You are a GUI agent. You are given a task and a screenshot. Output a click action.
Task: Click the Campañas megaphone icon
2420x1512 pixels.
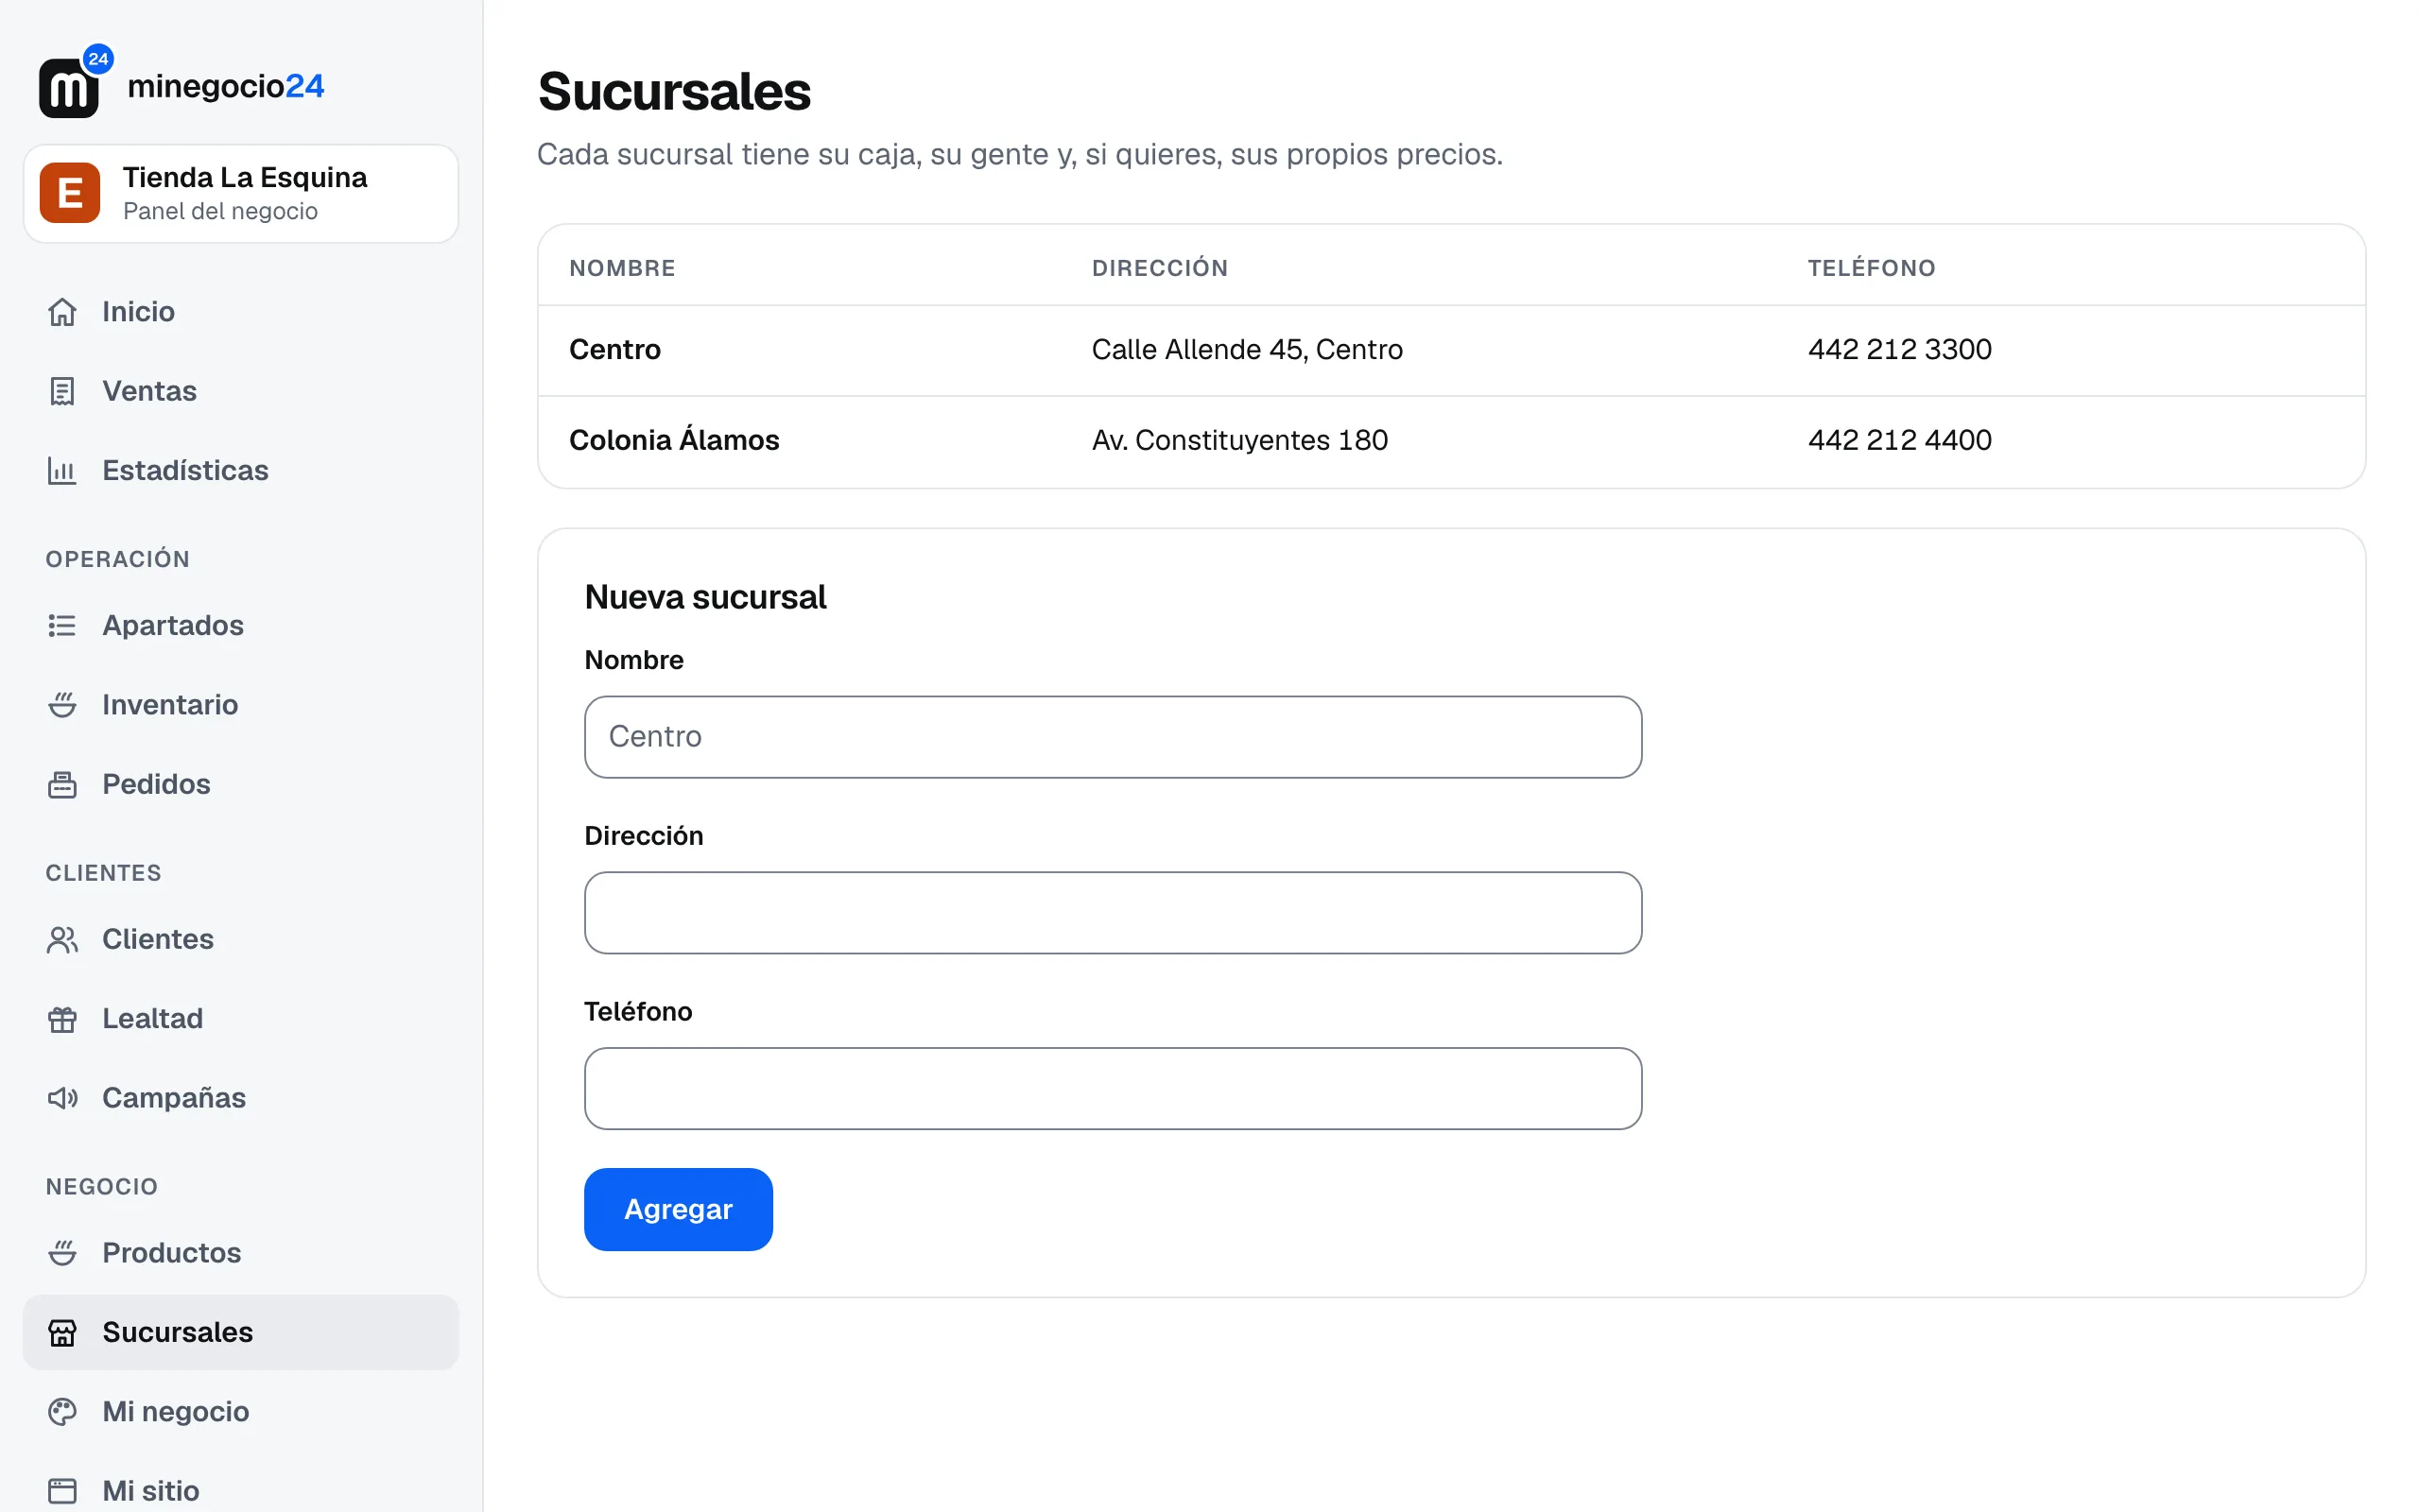[x=62, y=1098]
